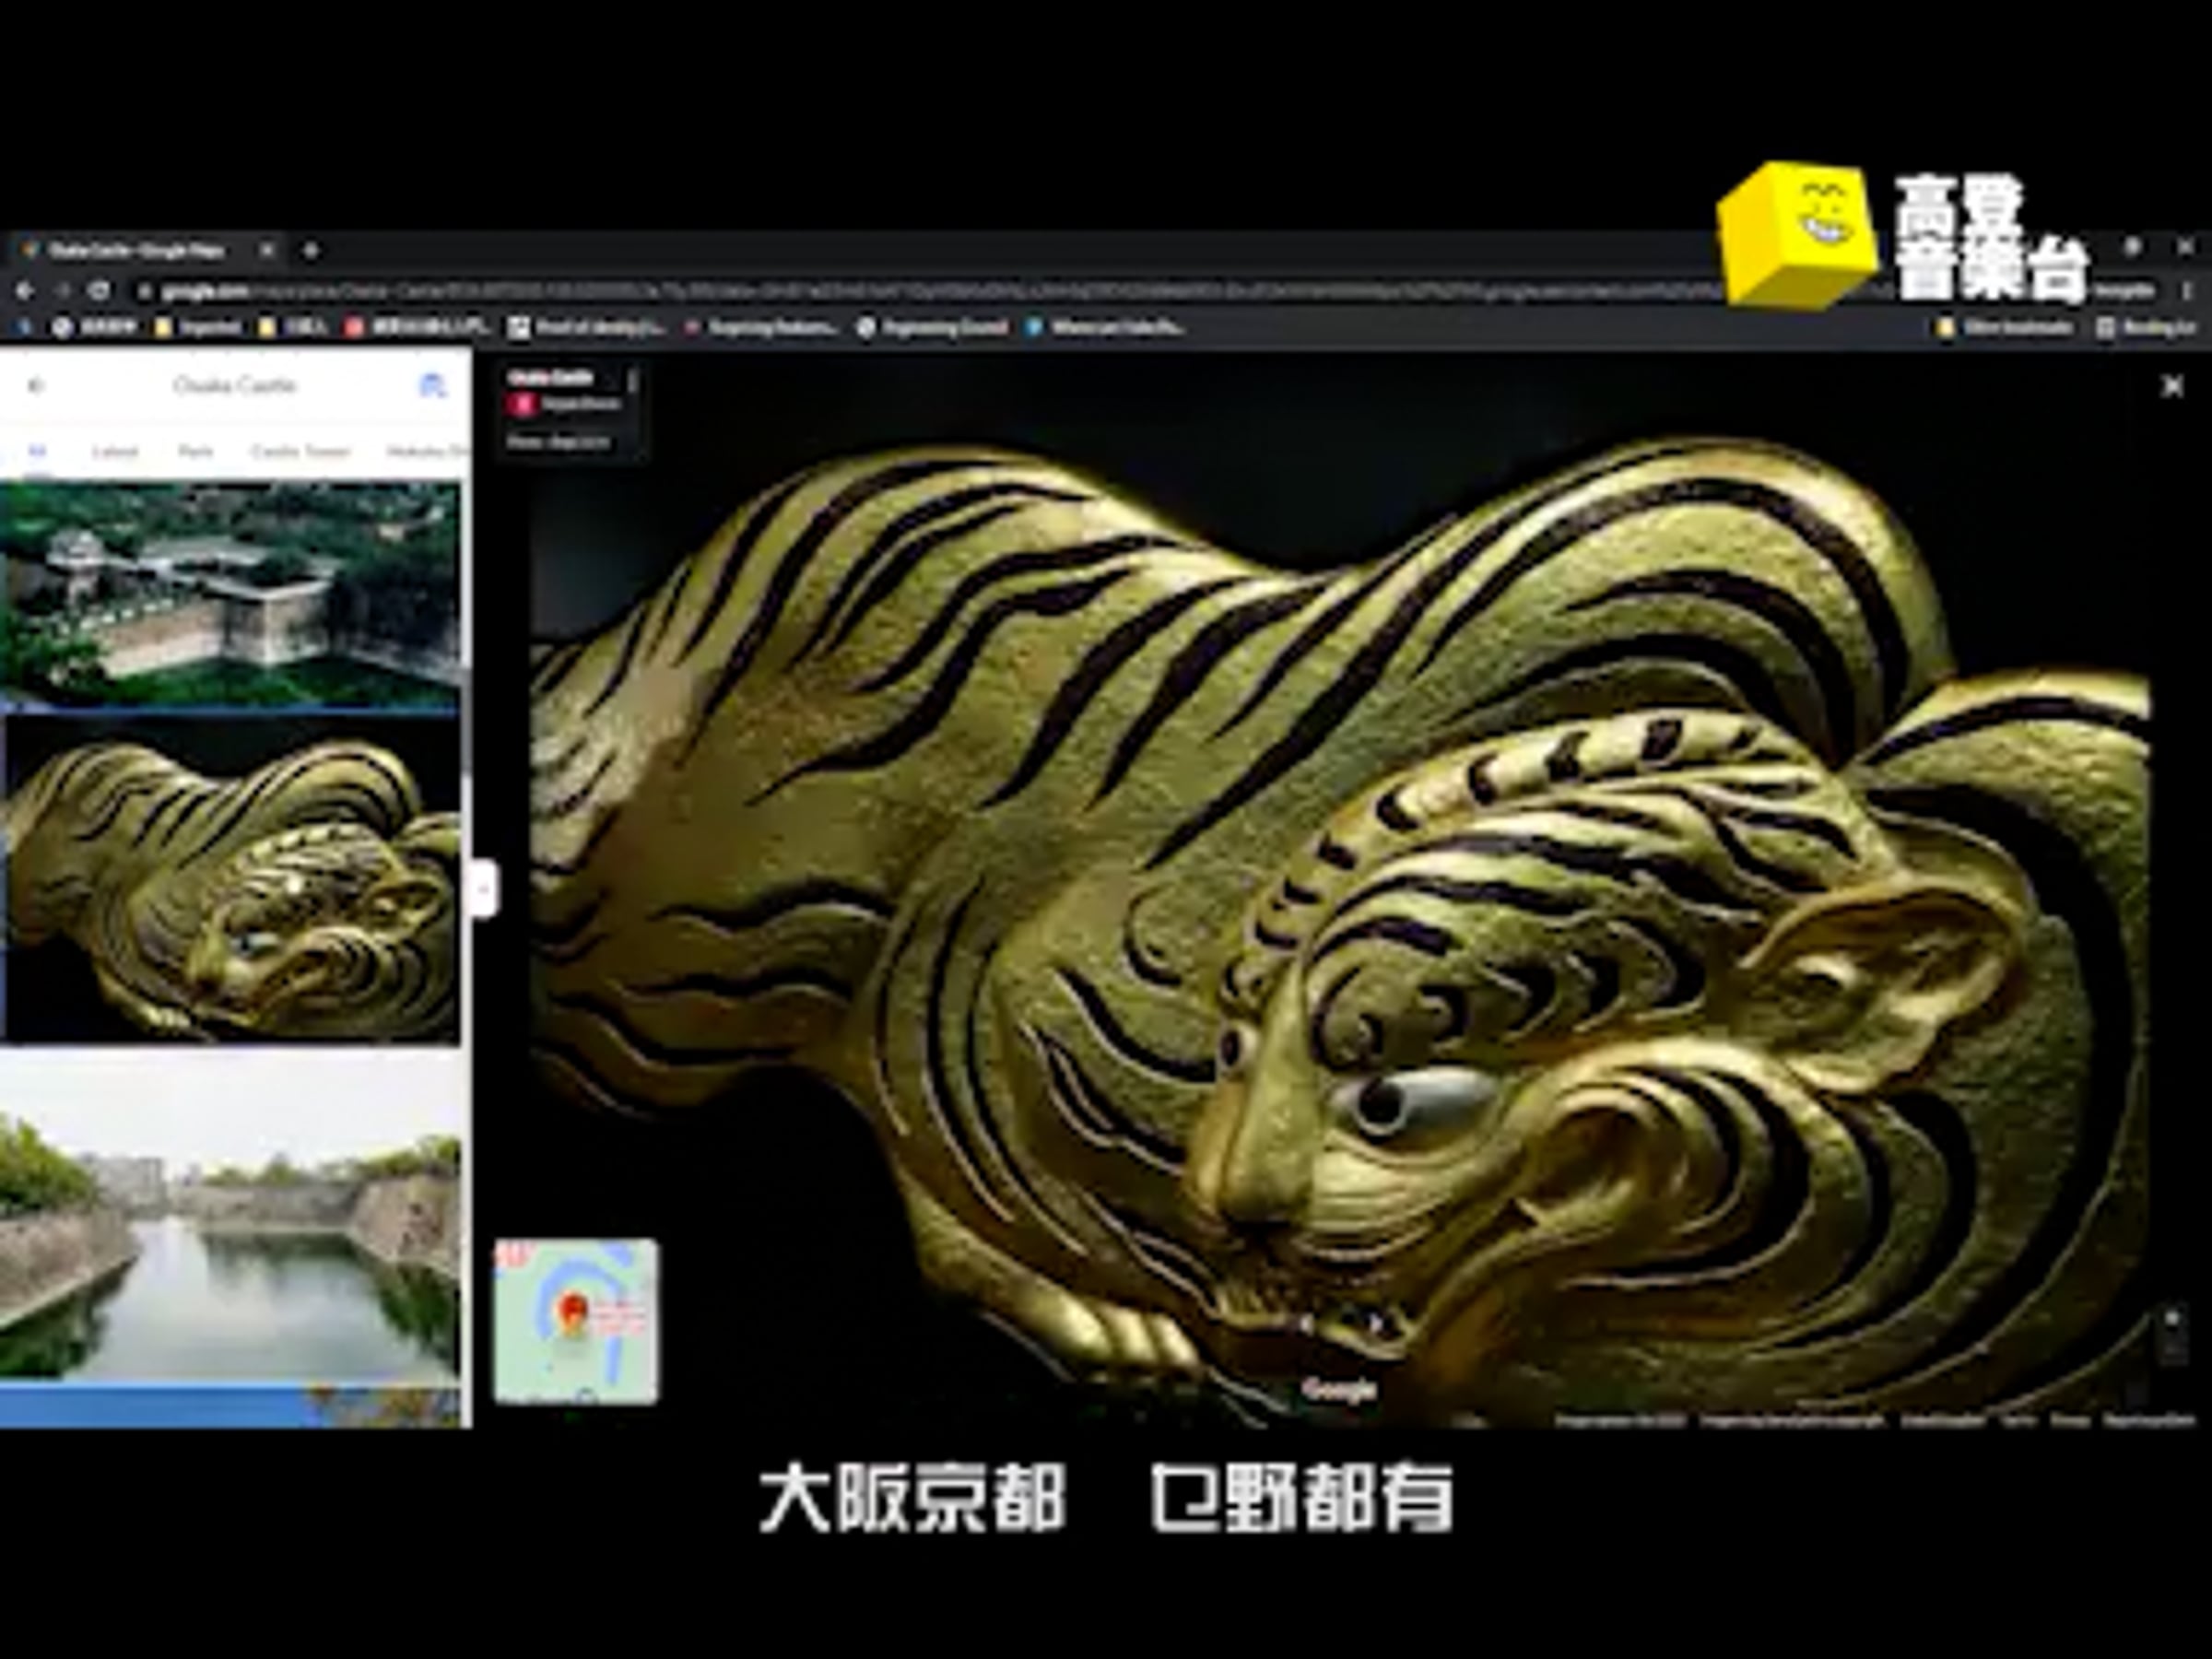Switch to the Latest photos tab
Viewport: 2212px width, 1659px height.
[114, 451]
